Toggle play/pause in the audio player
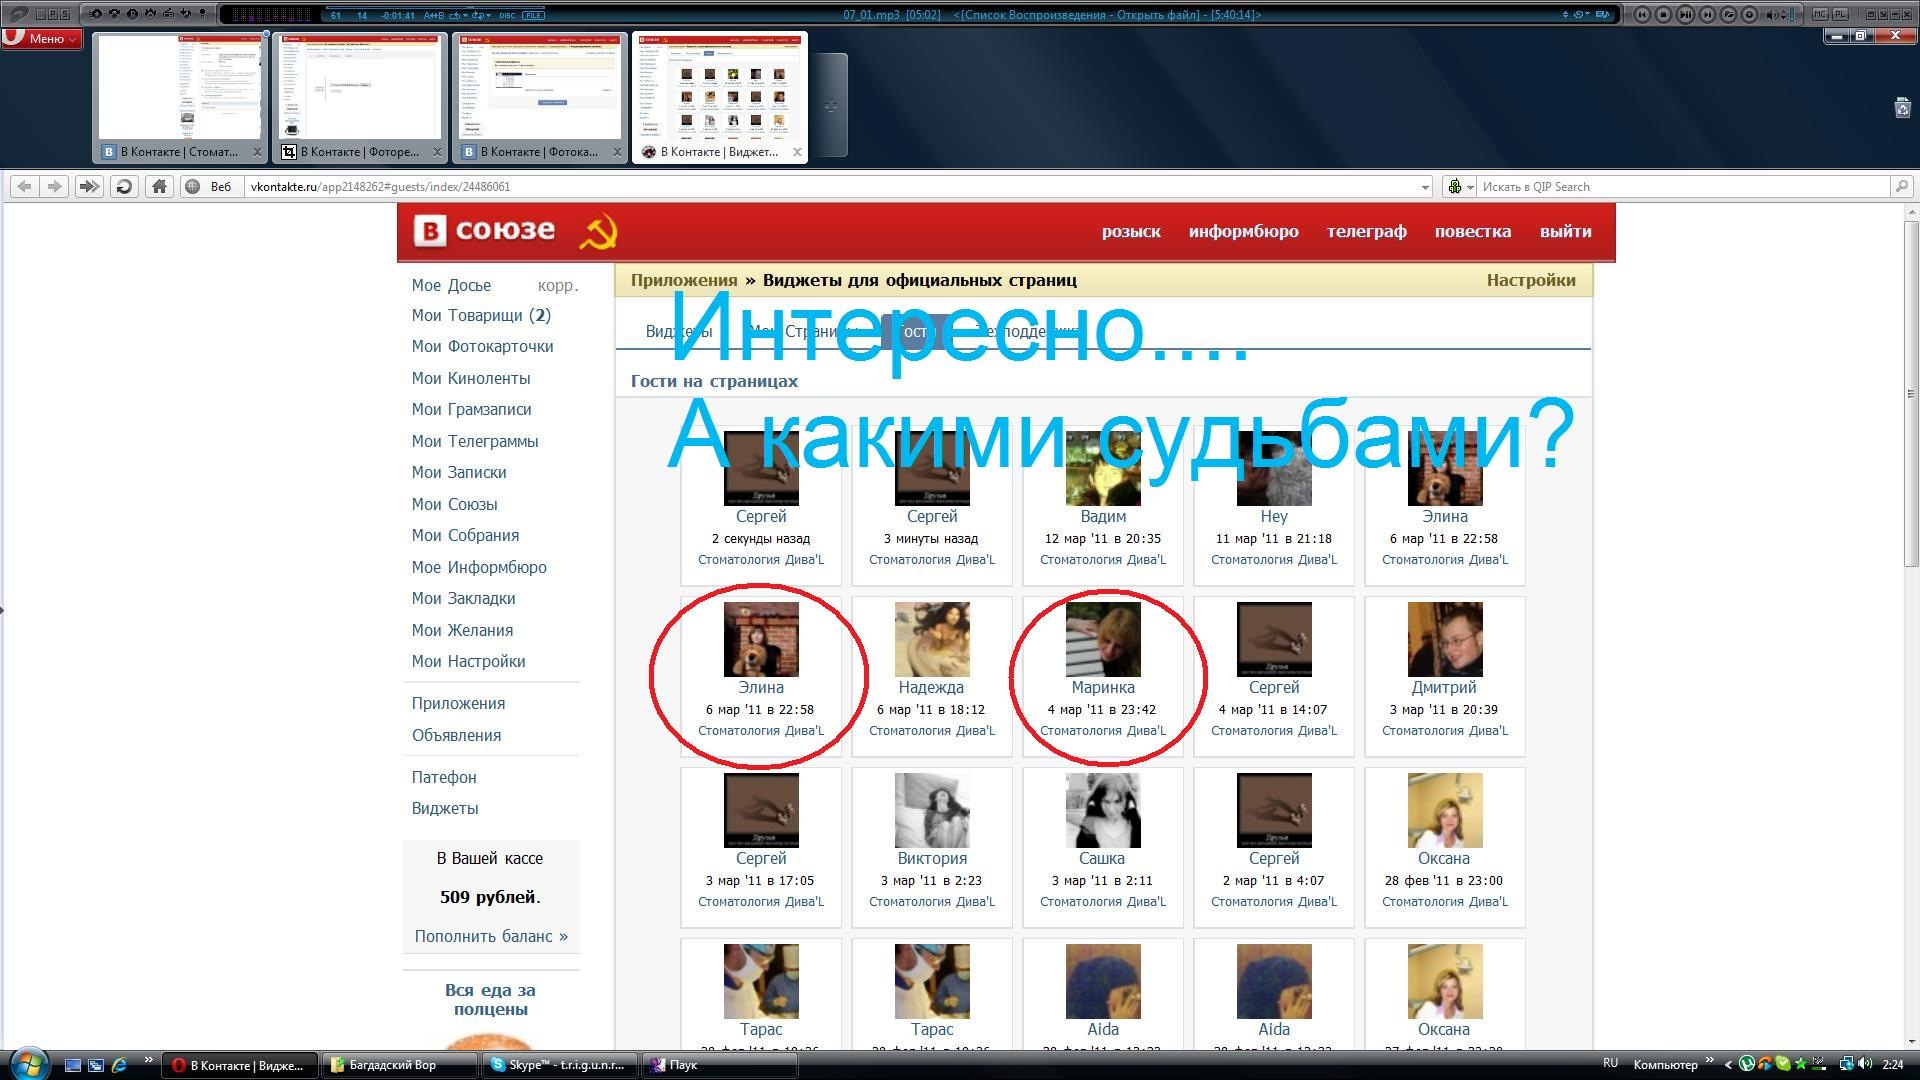This screenshot has width=1920, height=1080. (x=1686, y=15)
